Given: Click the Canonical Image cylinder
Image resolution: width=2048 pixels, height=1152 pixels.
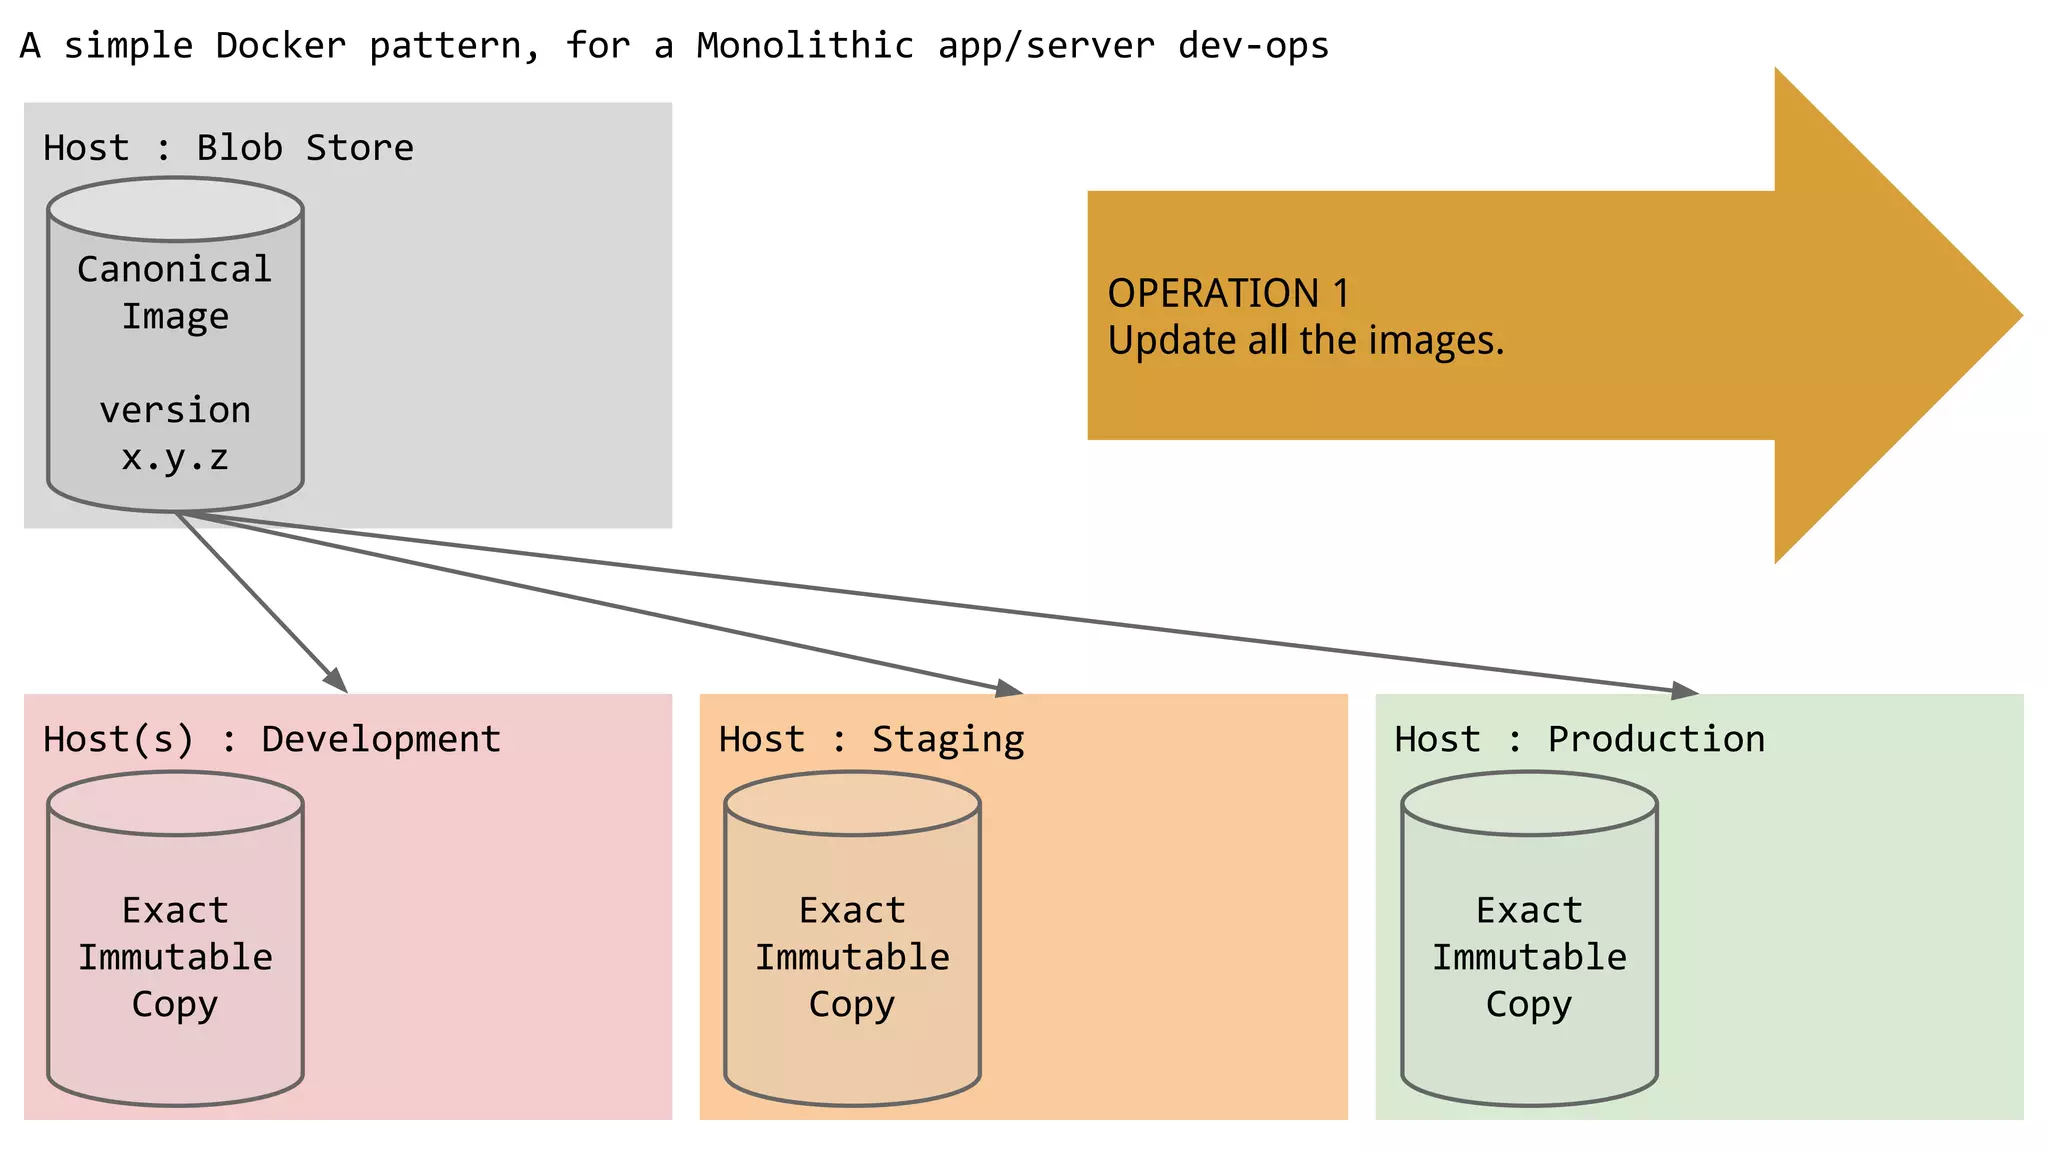Looking at the screenshot, I should [x=175, y=345].
